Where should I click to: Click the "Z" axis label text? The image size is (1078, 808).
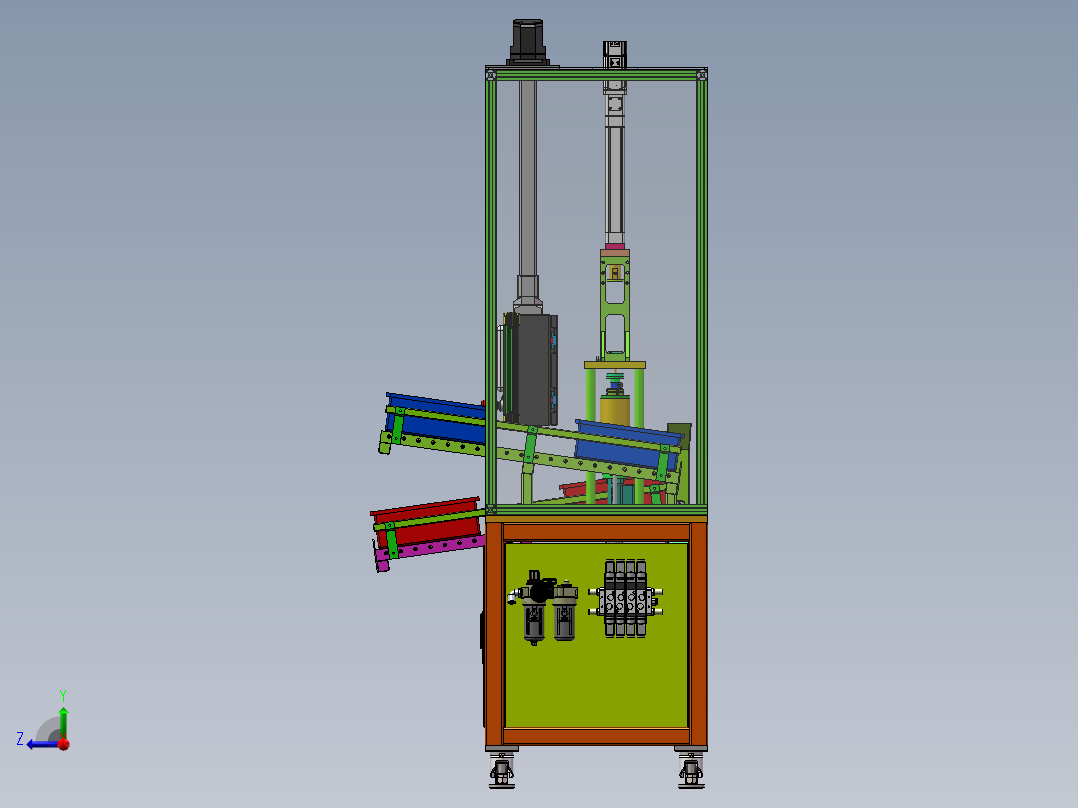tap(20, 739)
